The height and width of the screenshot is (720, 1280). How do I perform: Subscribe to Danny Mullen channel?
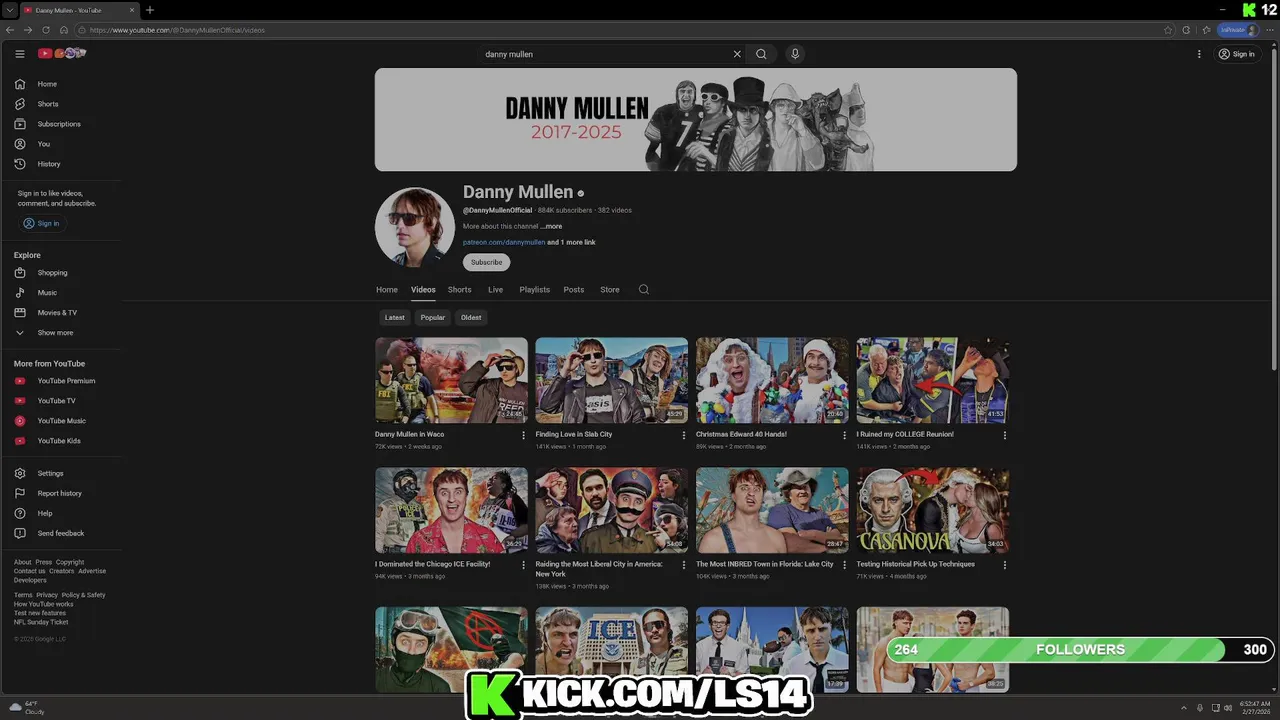click(486, 262)
